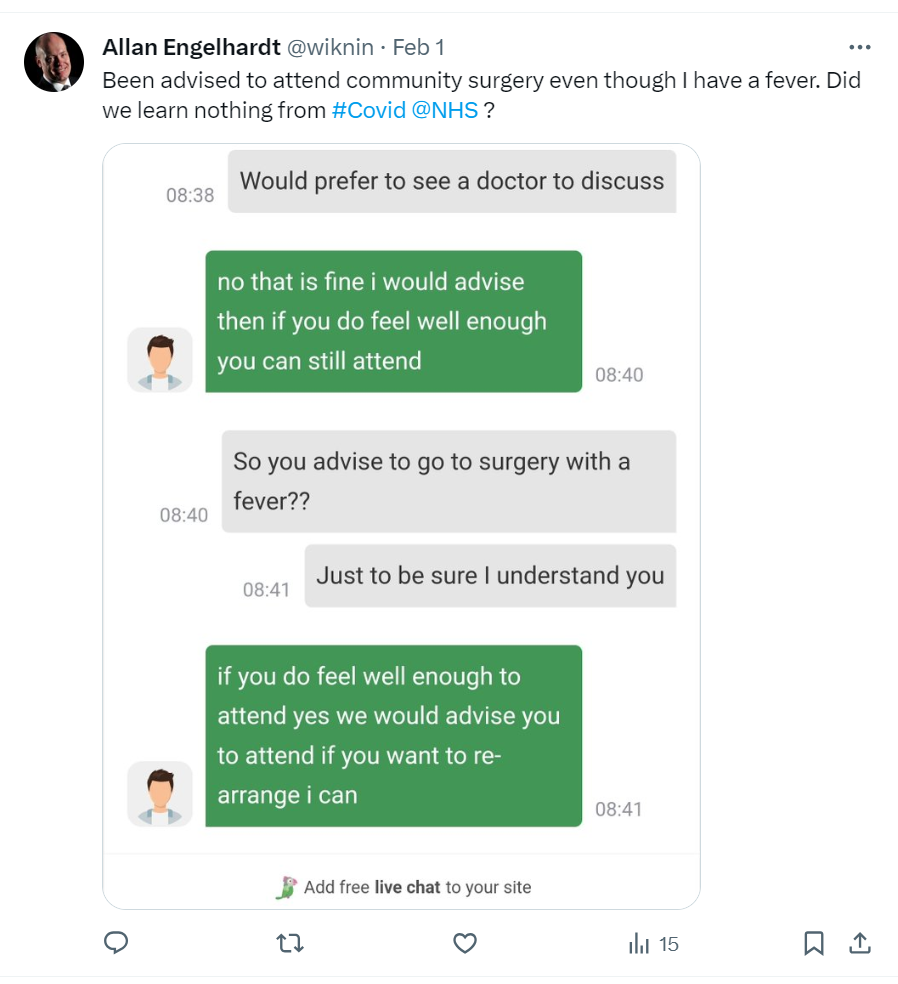
Task: Open the @wiknin handle link
Action: [331, 47]
